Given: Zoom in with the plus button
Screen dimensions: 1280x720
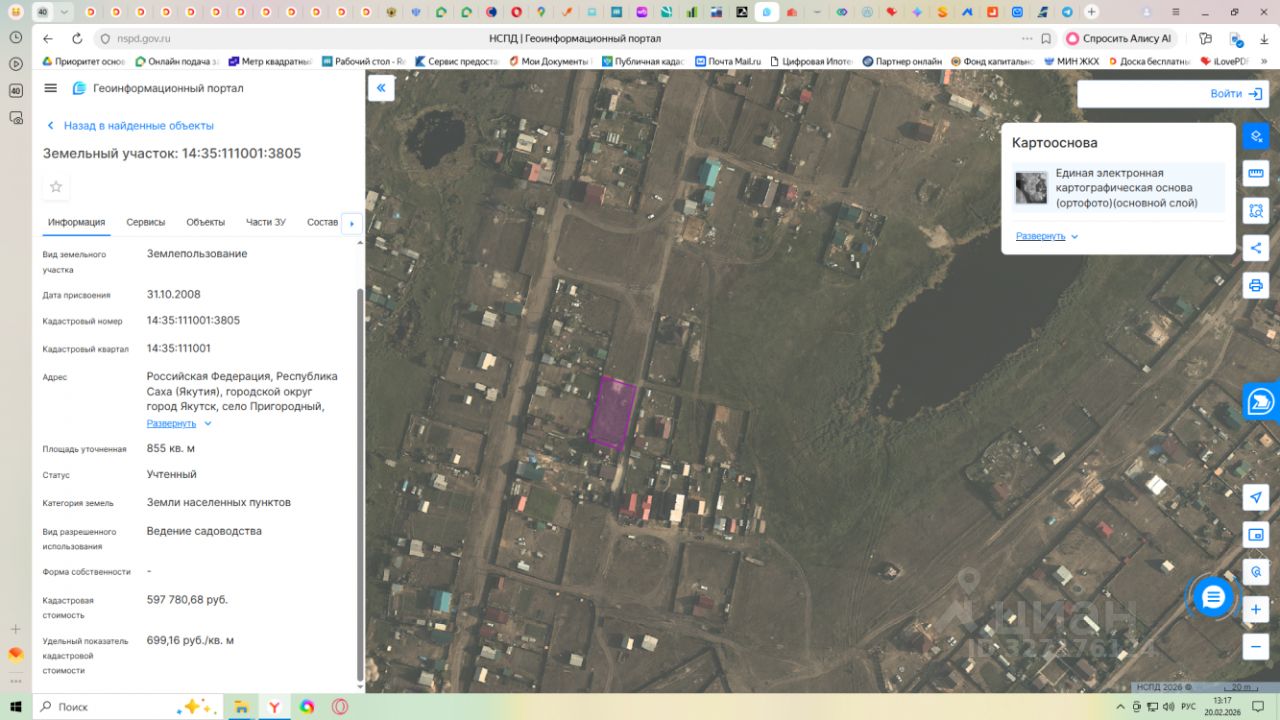Looking at the screenshot, I should (x=1256, y=609).
